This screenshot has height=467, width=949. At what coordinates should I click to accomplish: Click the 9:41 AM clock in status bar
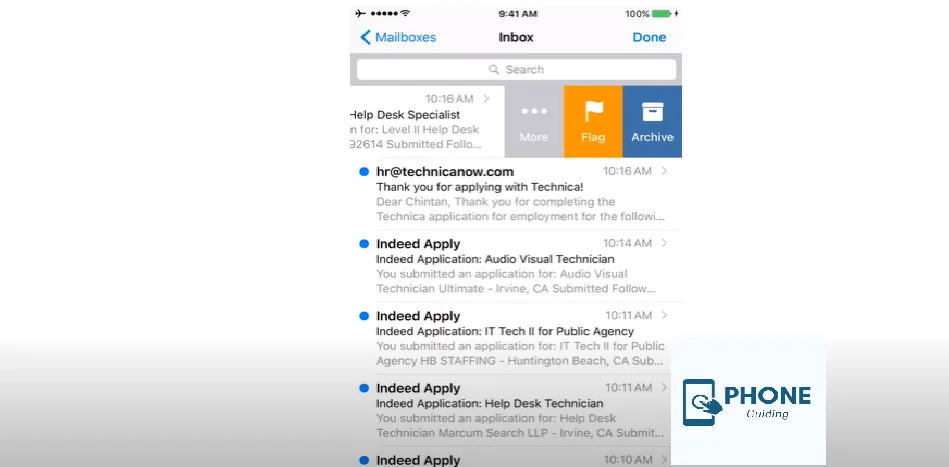pos(518,13)
